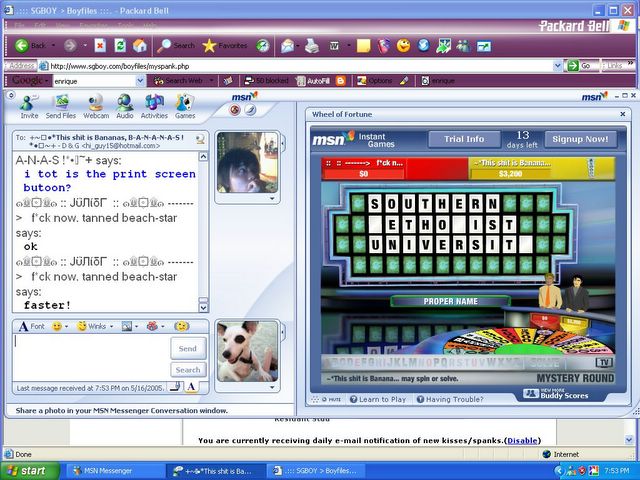Change text style with the Font button
The image size is (640, 480).
click(31, 326)
